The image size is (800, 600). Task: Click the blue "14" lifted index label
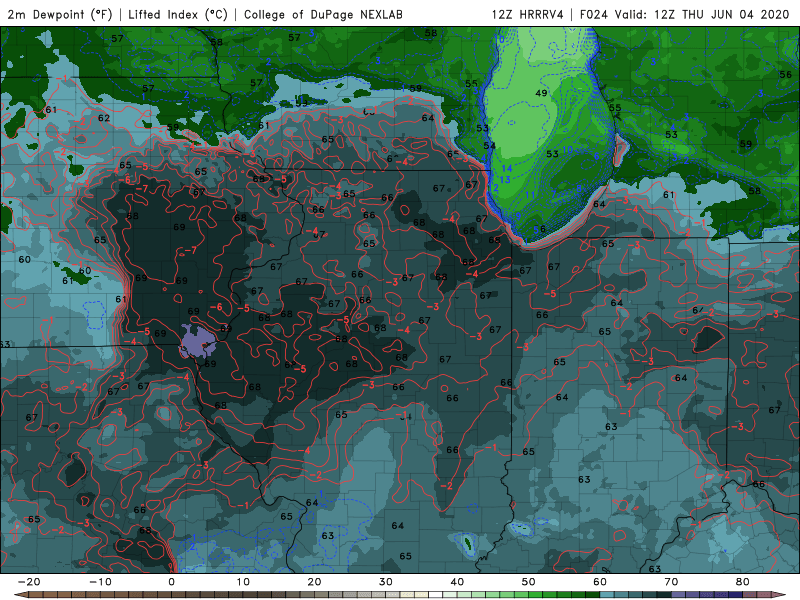(507, 168)
